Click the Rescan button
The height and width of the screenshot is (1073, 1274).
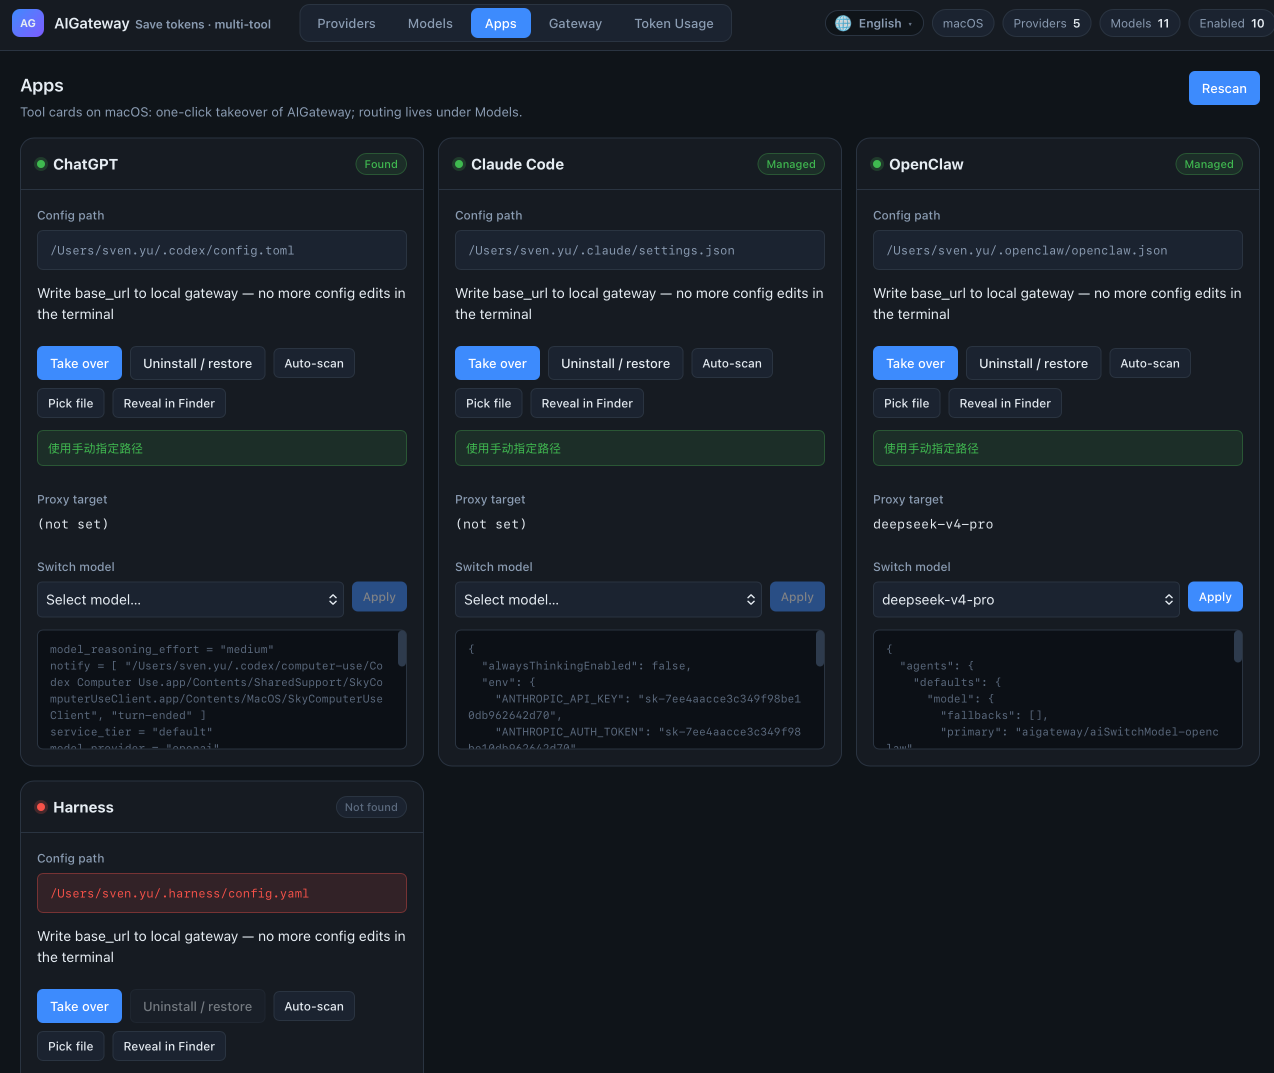coord(1224,88)
